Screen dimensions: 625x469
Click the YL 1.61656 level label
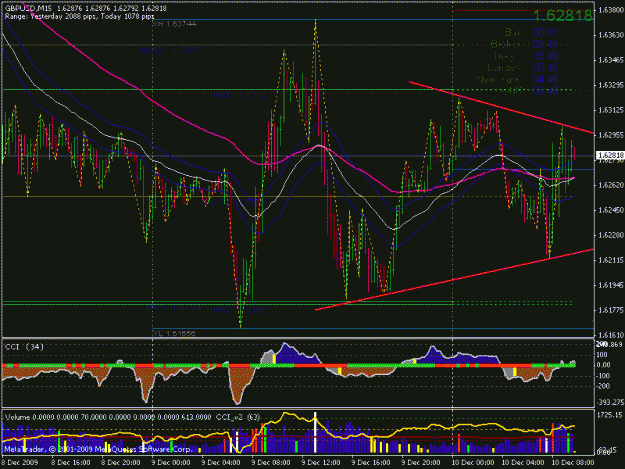174,333
